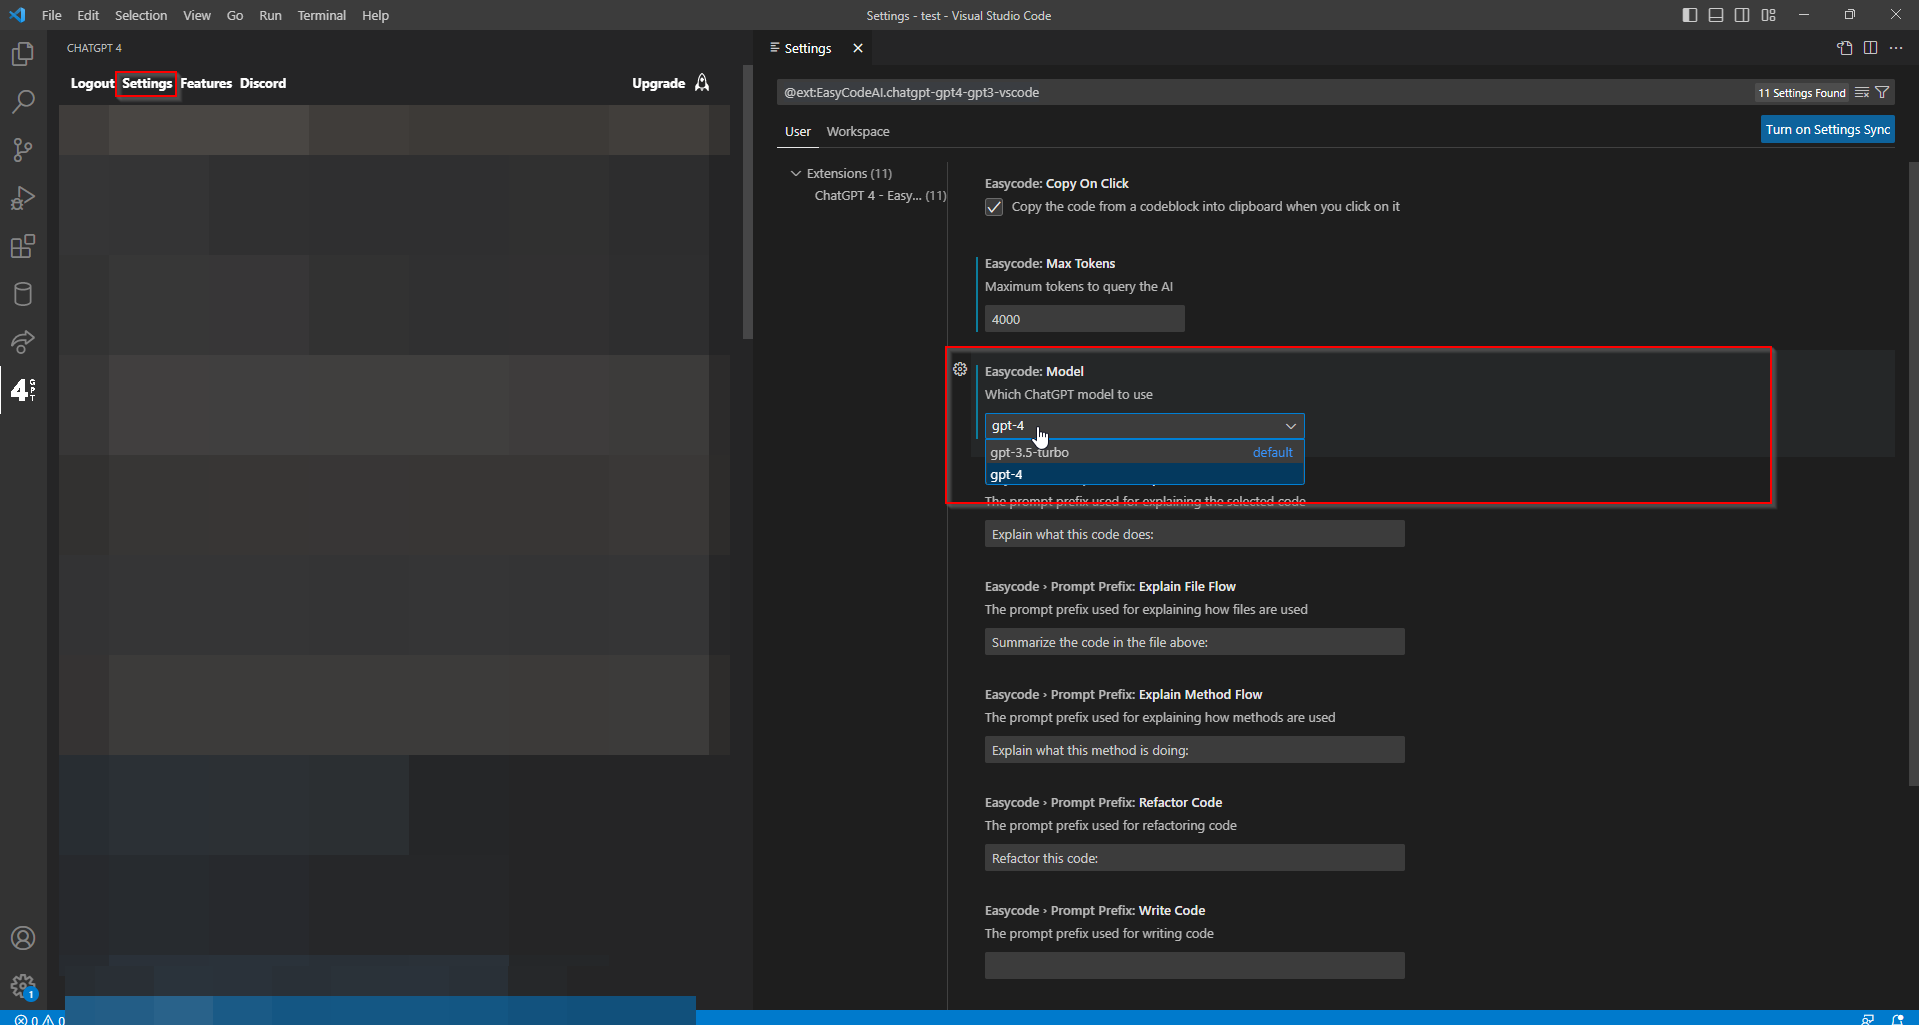
Task: Open the ChatGPT 4 EasyCode sidebar icon
Action: click(x=23, y=390)
